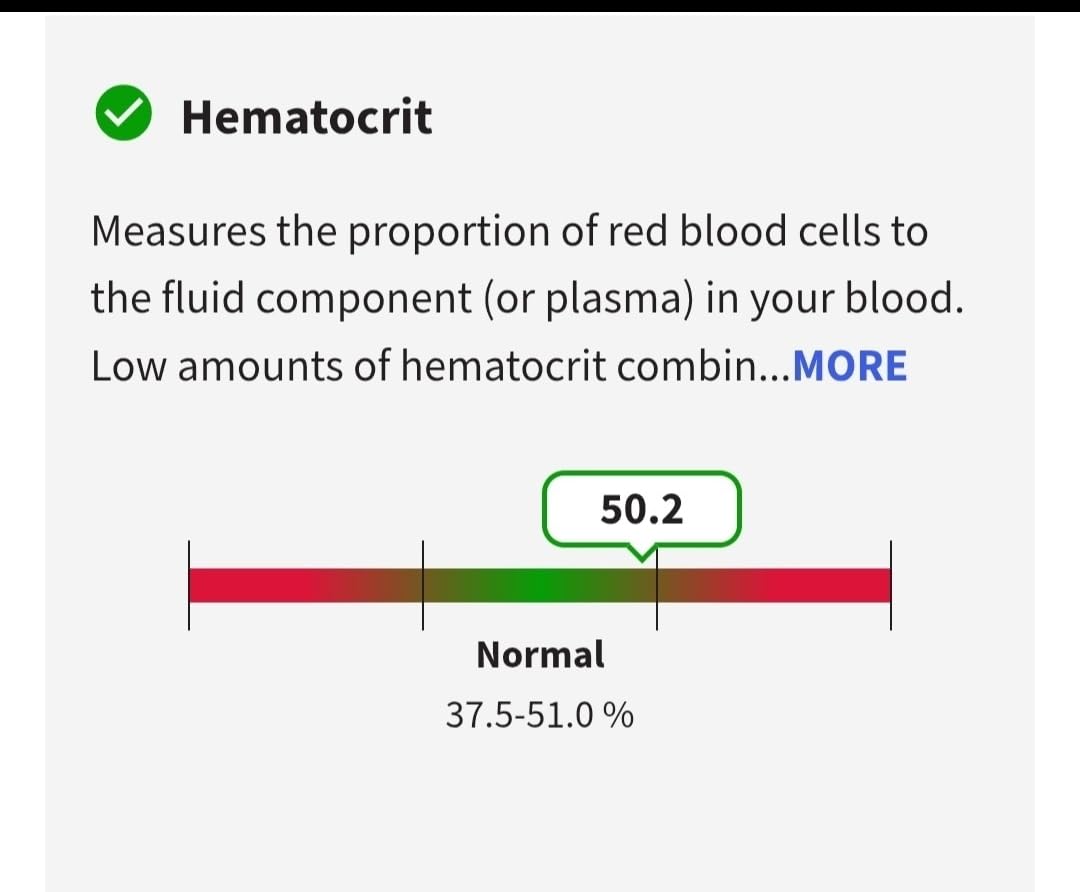Select the Normal label under the bar
1080x892 pixels.
coord(540,655)
